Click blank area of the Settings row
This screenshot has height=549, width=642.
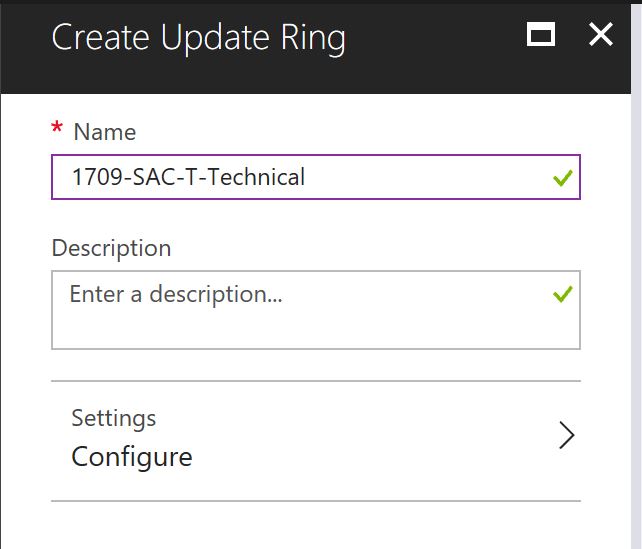(x=380, y=440)
